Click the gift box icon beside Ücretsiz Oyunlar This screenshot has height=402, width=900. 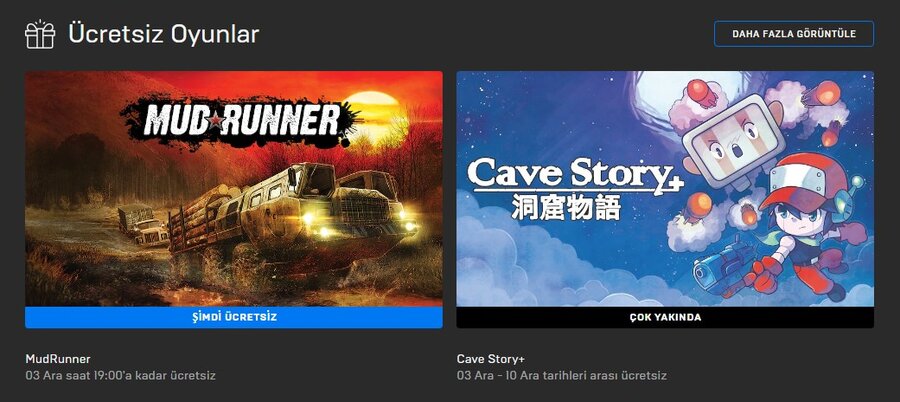(40, 34)
